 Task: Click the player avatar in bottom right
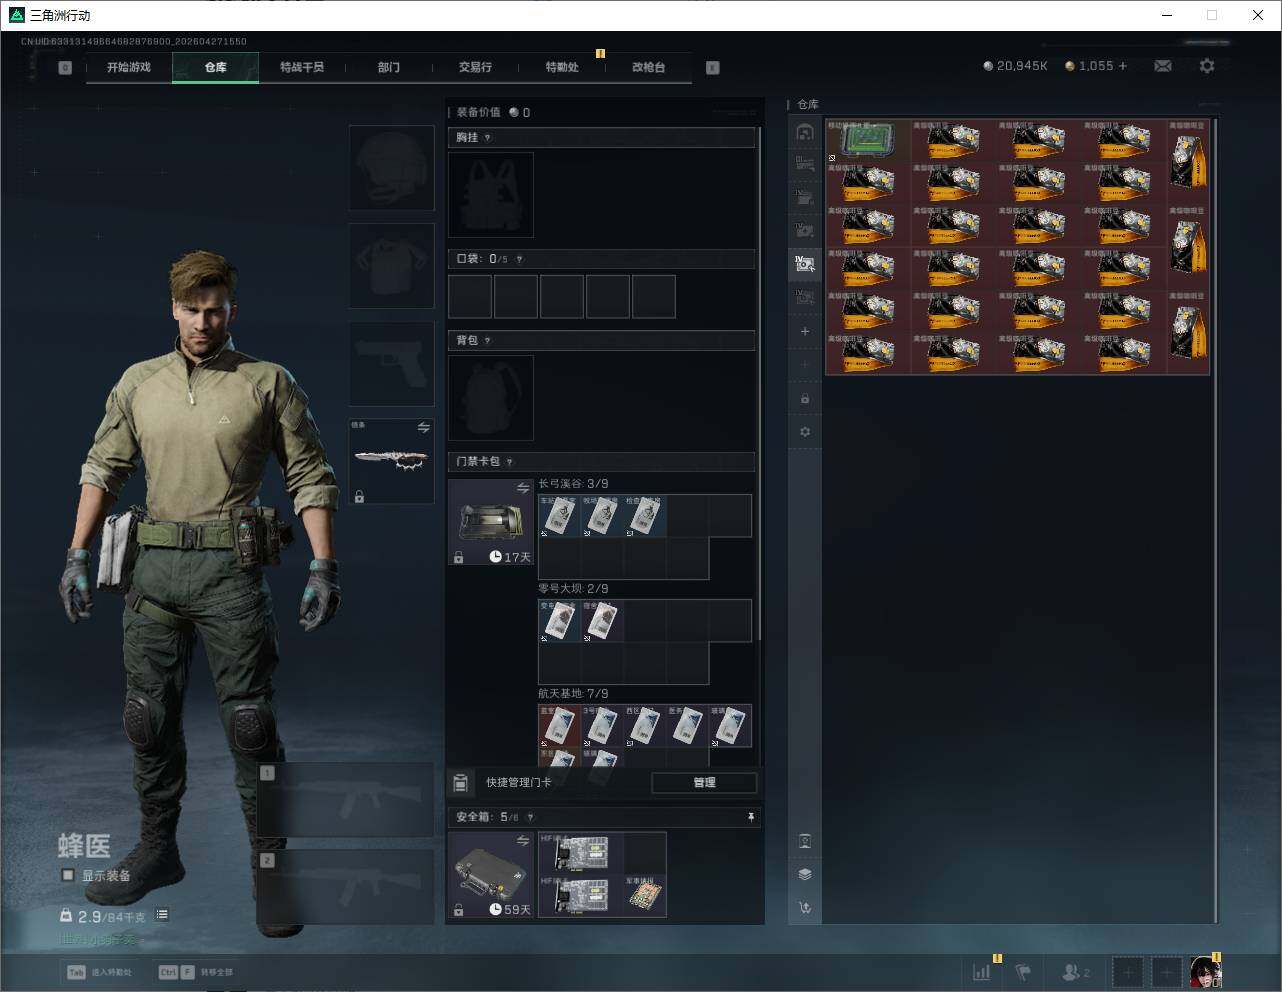[x=1205, y=972]
